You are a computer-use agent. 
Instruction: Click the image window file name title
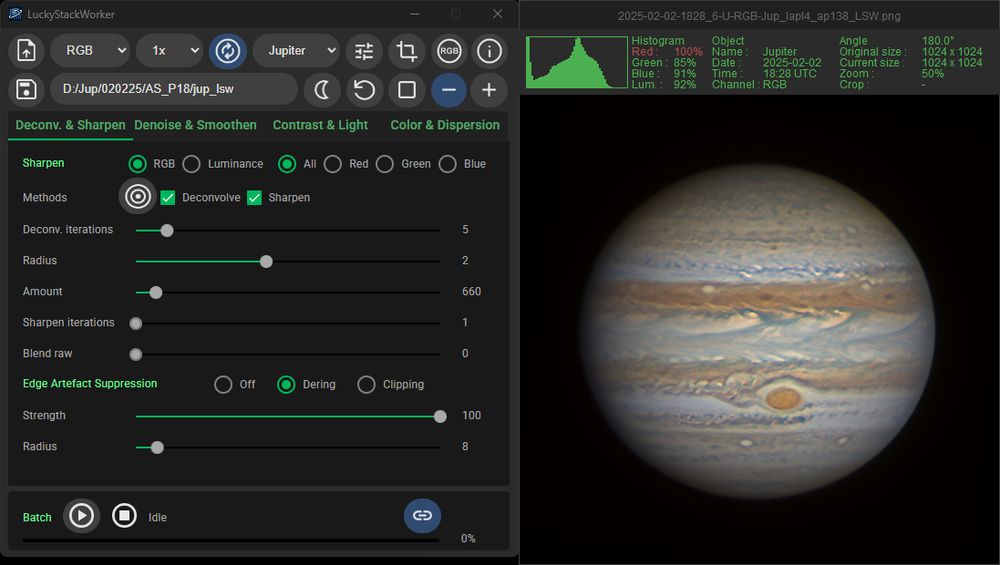click(759, 16)
